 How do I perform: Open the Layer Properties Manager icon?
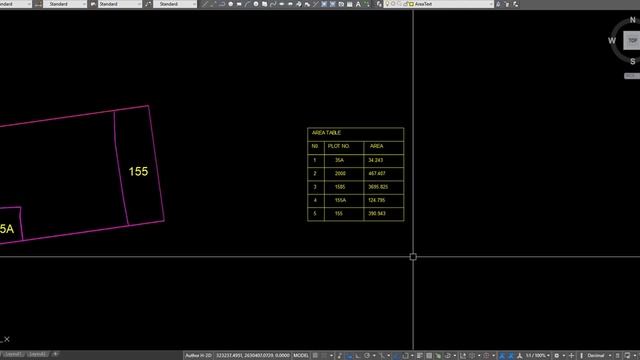[379, 4]
